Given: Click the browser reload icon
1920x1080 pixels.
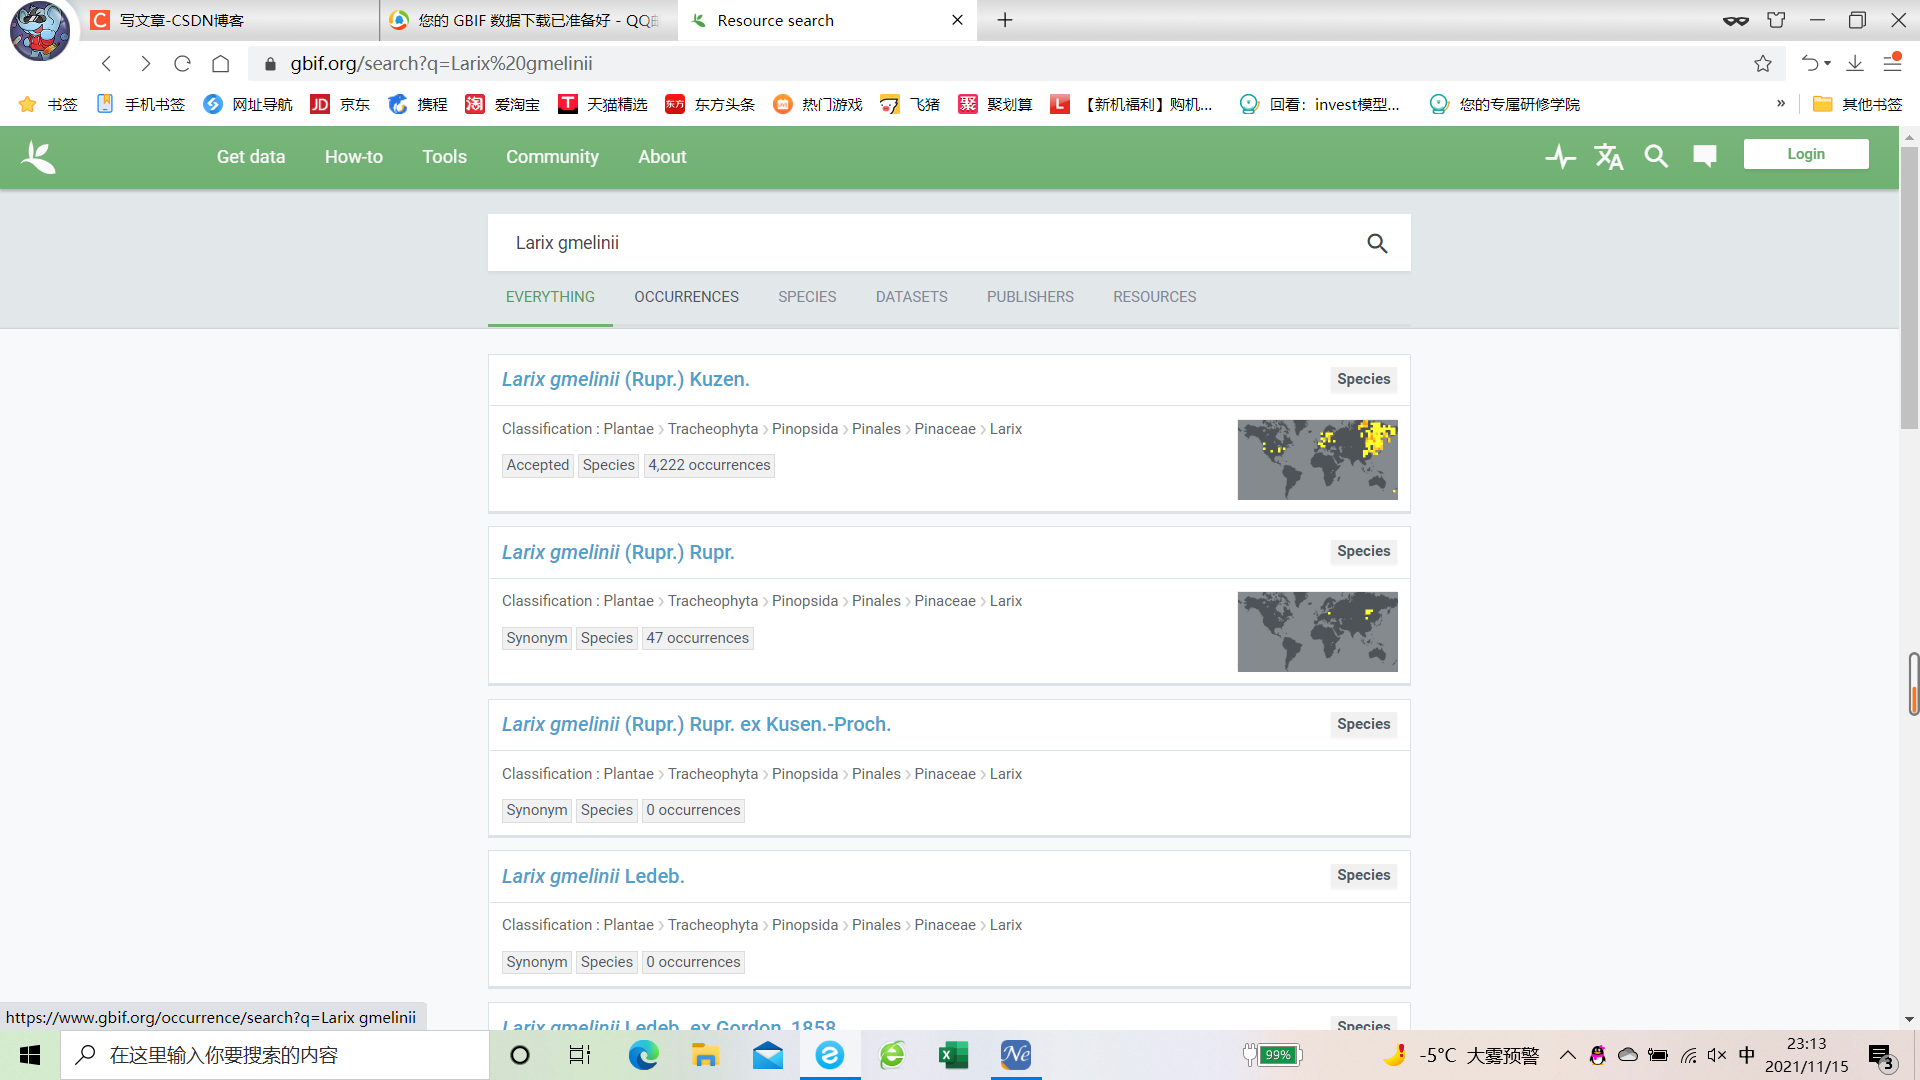Looking at the screenshot, I should (x=182, y=64).
